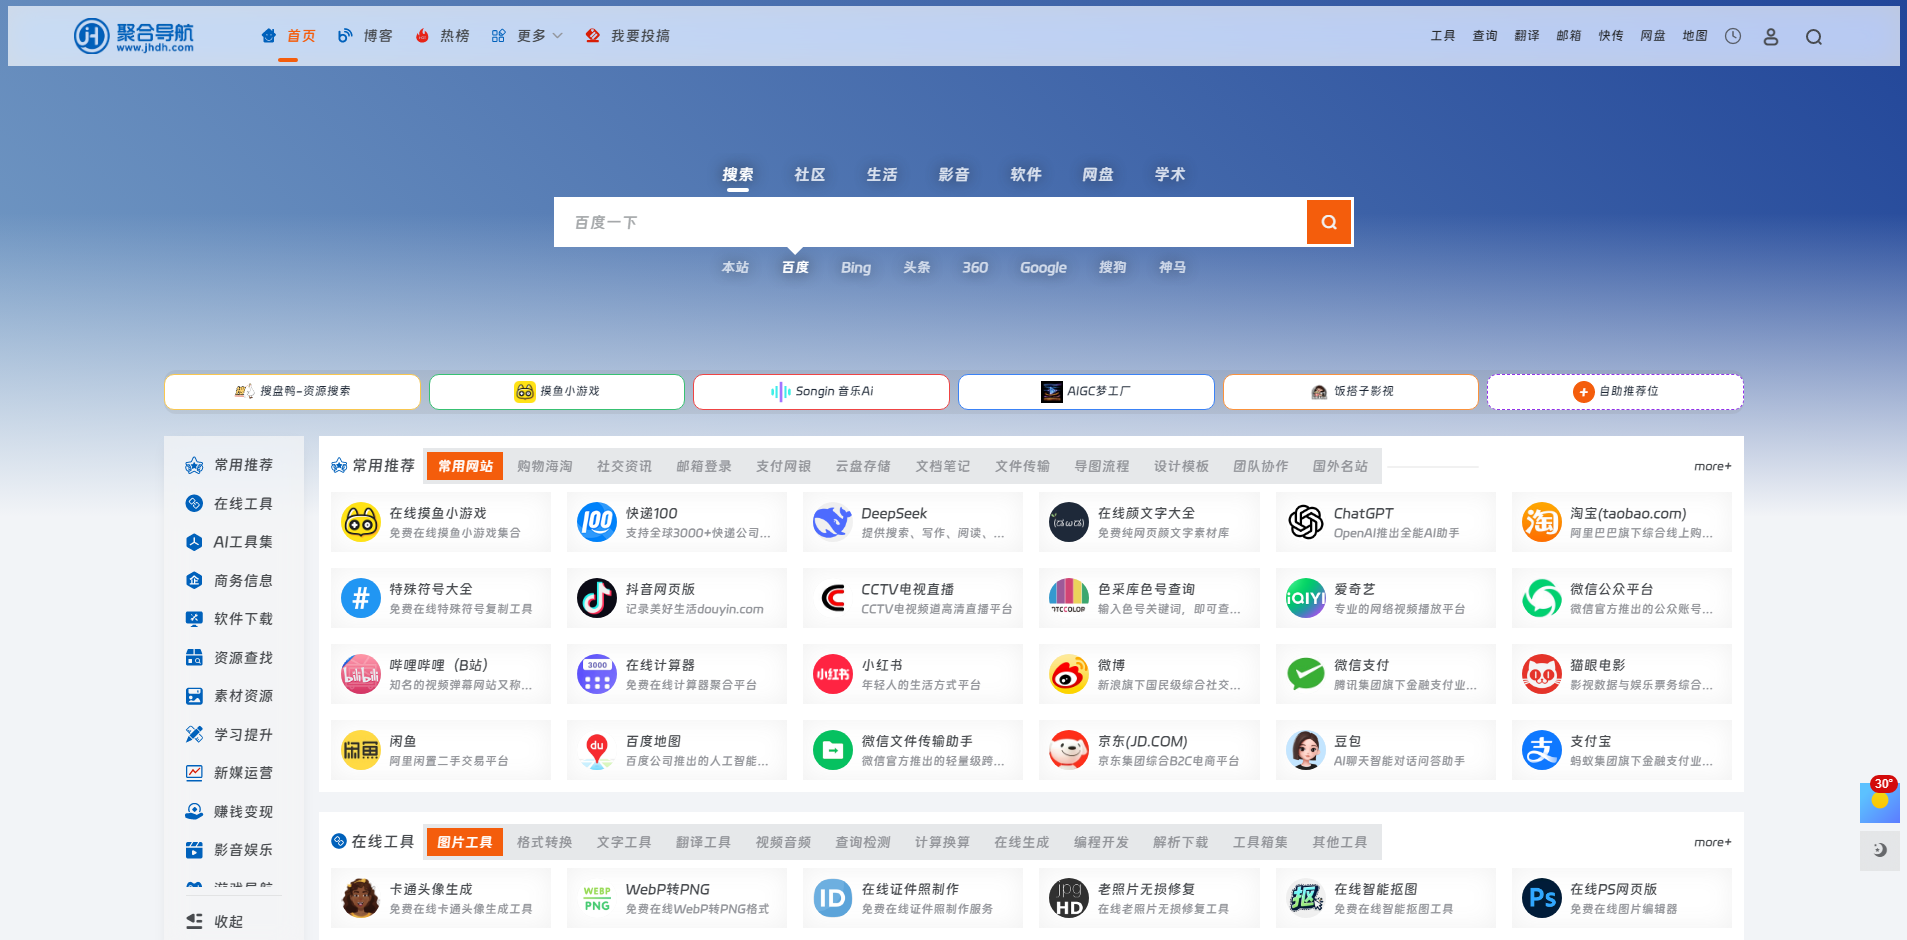This screenshot has height=940, width=1907.
Task: Open 饭搭子影视 promo button
Action: 1351,391
